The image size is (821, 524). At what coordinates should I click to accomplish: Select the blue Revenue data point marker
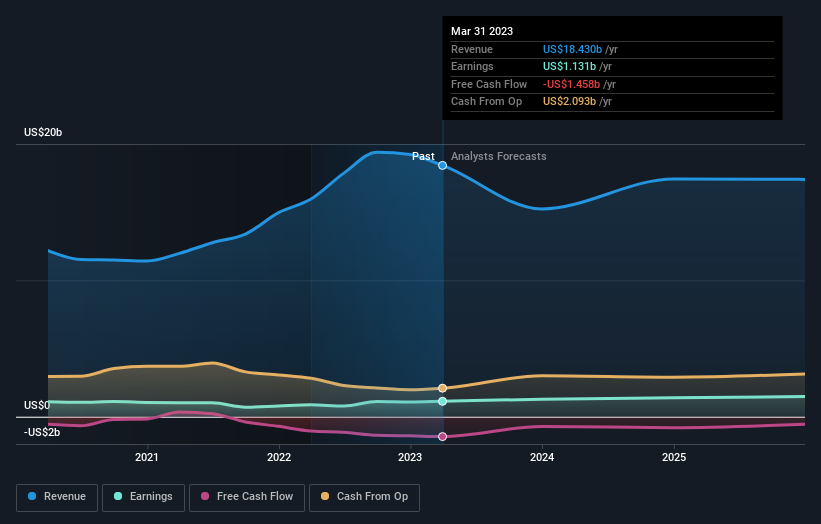pos(442,165)
